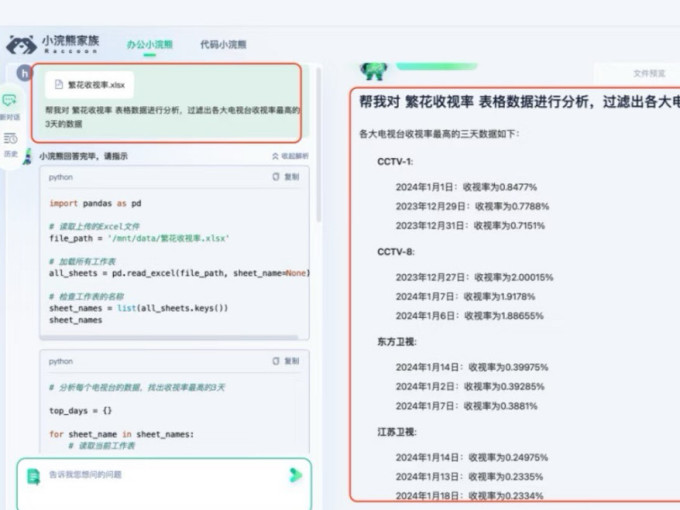Image resolution: width=680 pixels, height=510 pixels.
Task: Click the user avatar "h"
Action: click(x=25, y=73)
